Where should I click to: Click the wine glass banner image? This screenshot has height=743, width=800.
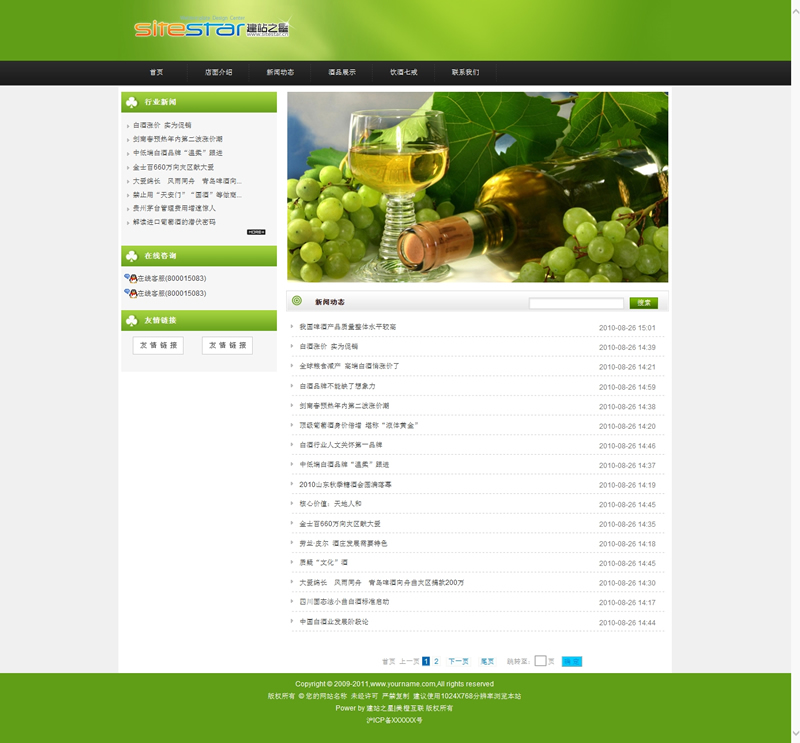(x=477, y=187)
